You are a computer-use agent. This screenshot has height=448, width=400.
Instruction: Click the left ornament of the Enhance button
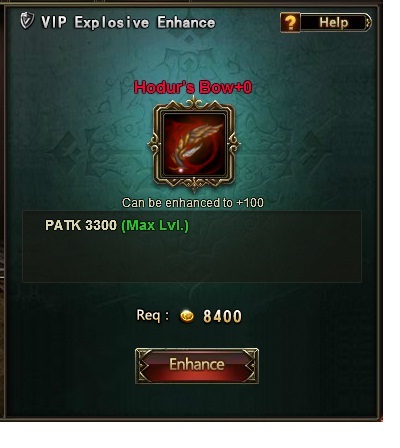click(143, 366)
